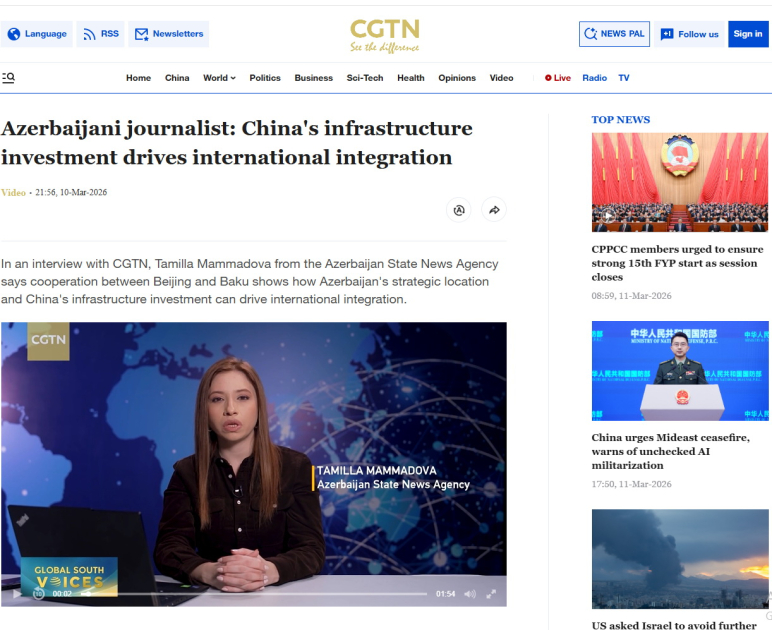Image resolution: width=772 pixels, height=630 pixels.
Task: Open the Newsletters envelope button
Action: (x=168, y=34)
